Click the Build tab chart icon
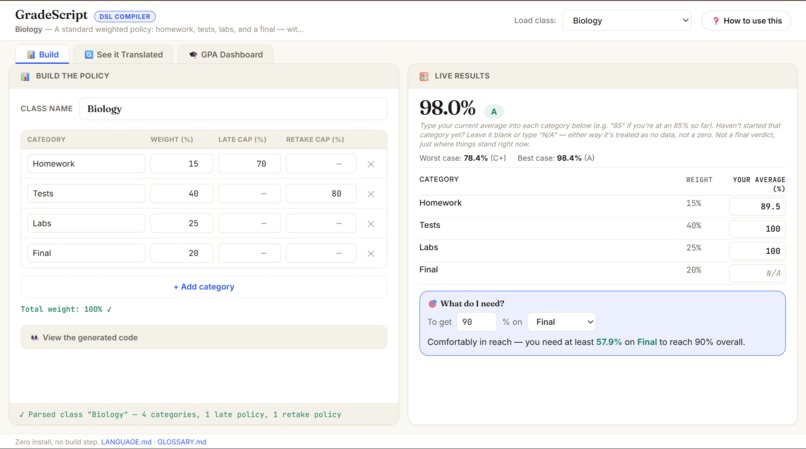 (x=31, y=55)
